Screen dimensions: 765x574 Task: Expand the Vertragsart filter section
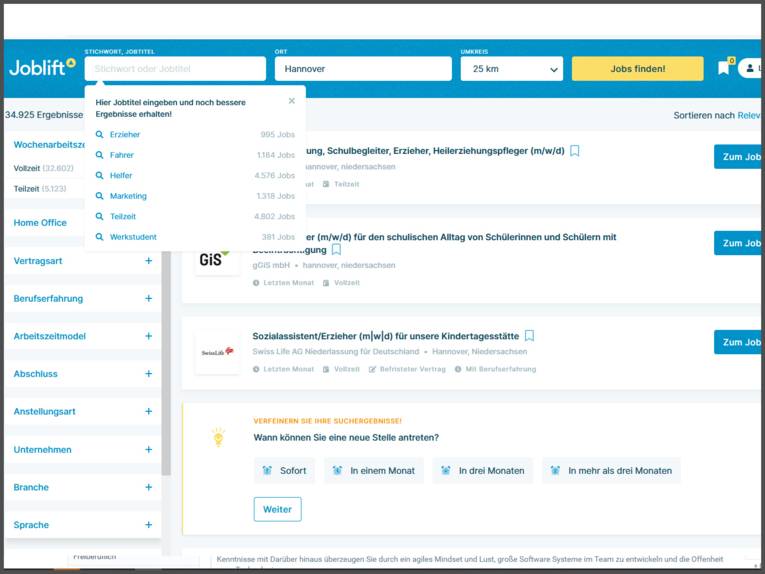coord(148,261)
